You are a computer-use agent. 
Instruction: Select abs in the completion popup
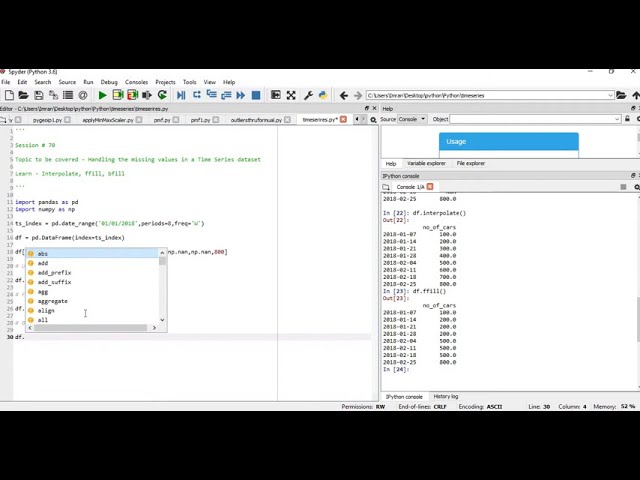92,254
